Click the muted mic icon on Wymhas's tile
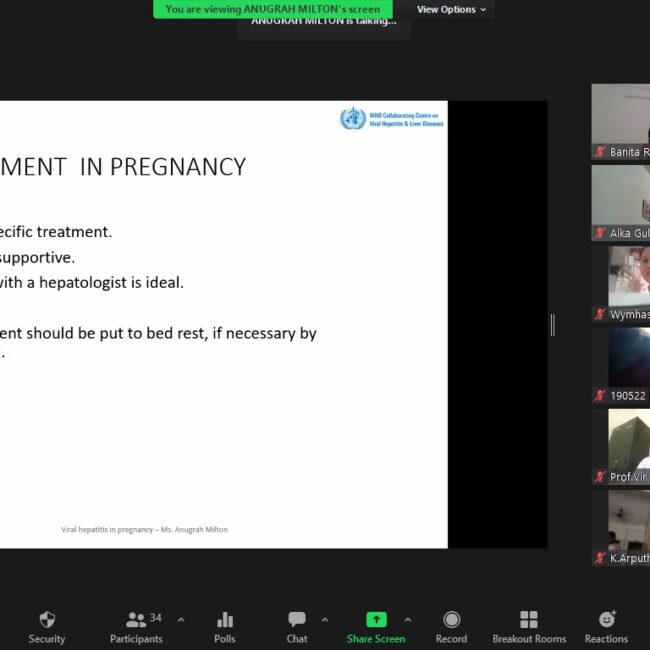 coord(600,314)
